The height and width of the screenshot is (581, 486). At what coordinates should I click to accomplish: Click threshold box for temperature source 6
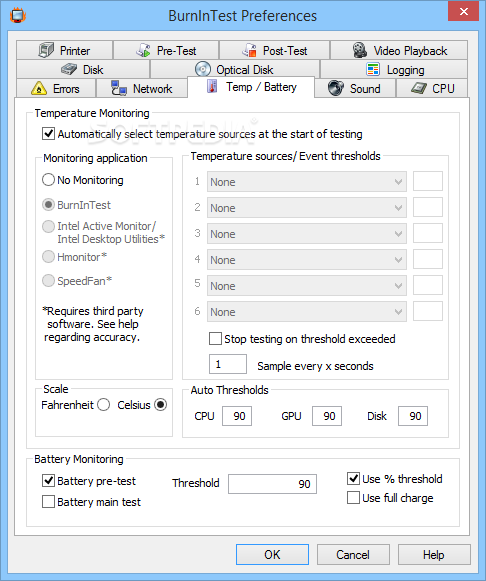click(428, 311)
